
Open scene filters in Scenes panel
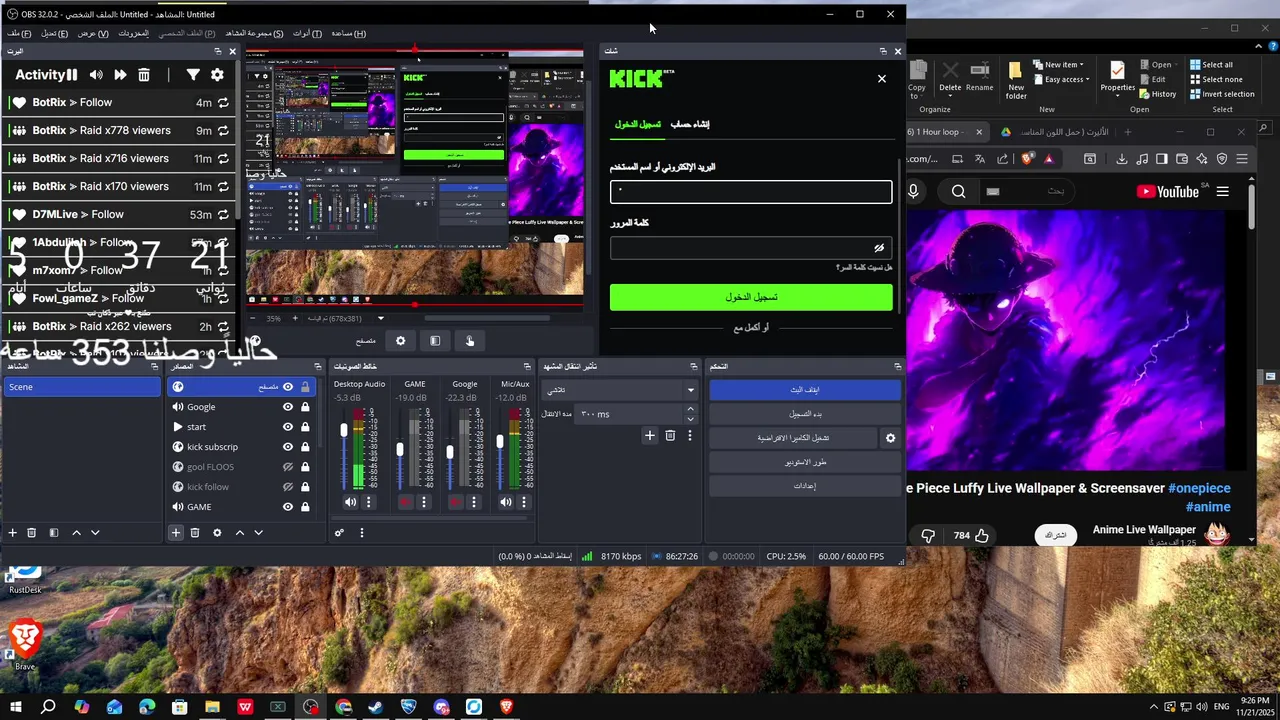pyautogui.click(x=54, y=533)
